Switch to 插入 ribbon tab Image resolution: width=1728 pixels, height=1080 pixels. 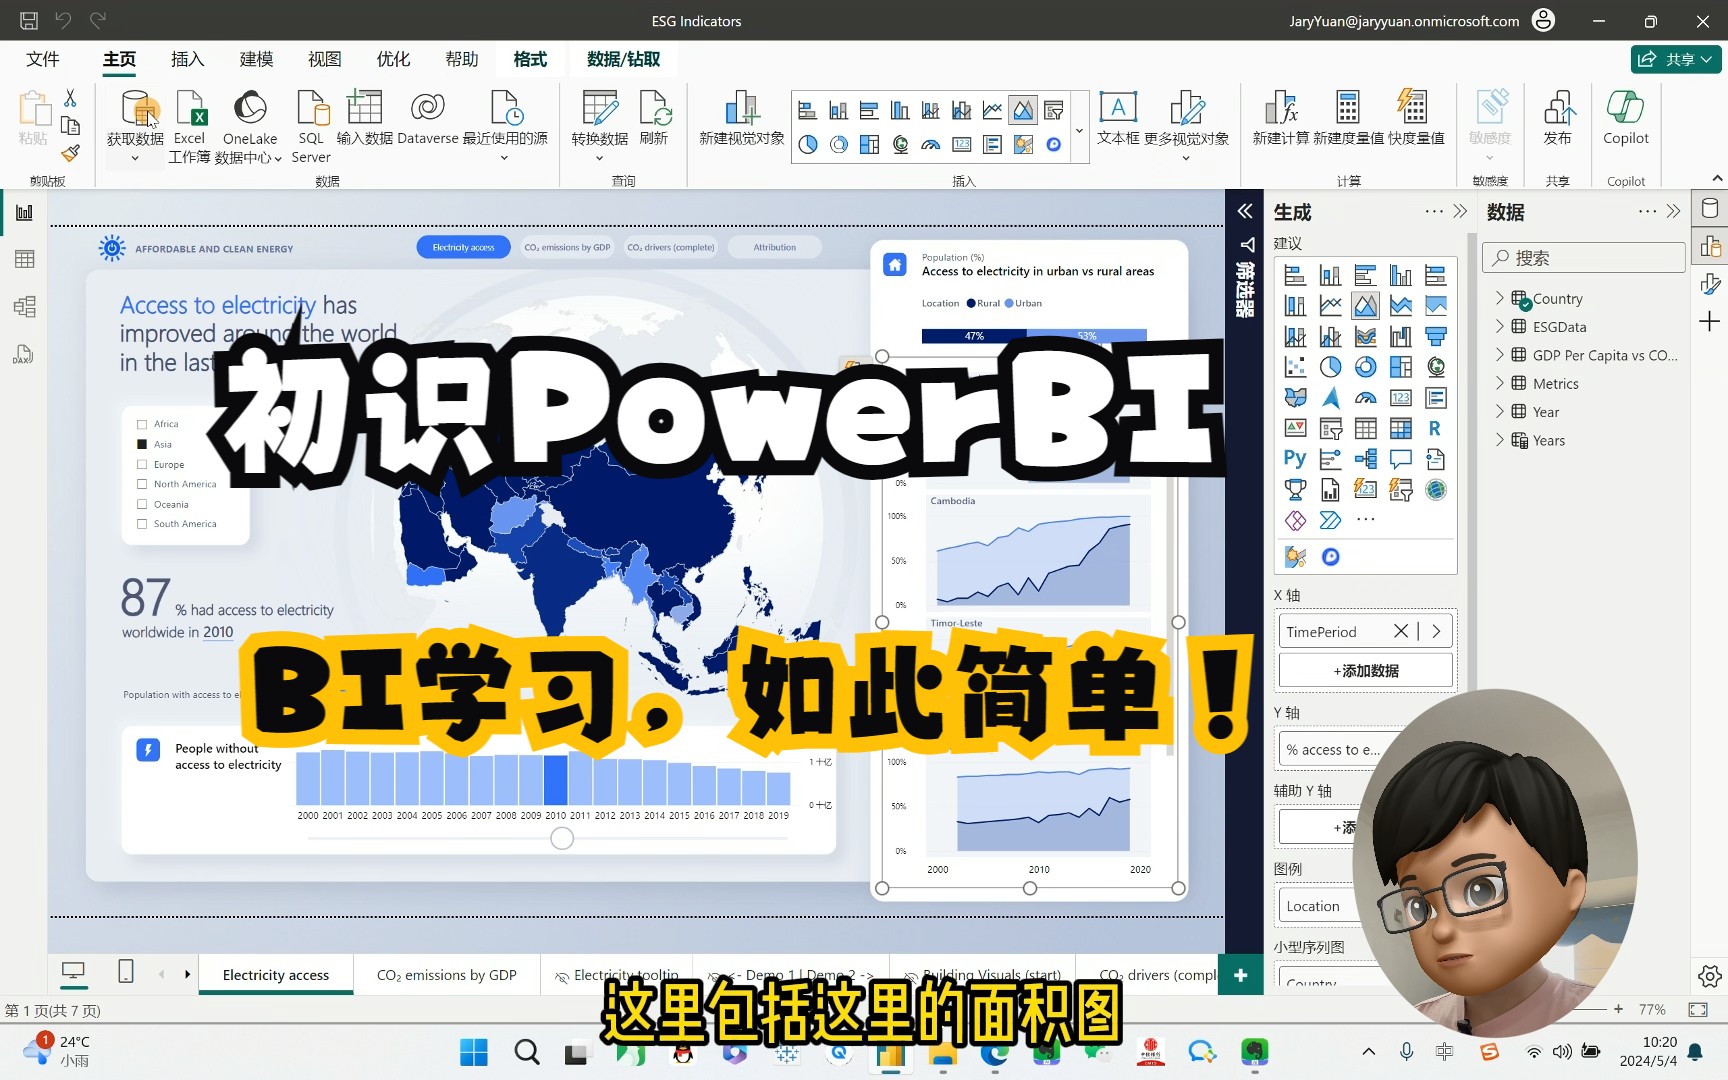click(x=188, y=59)
